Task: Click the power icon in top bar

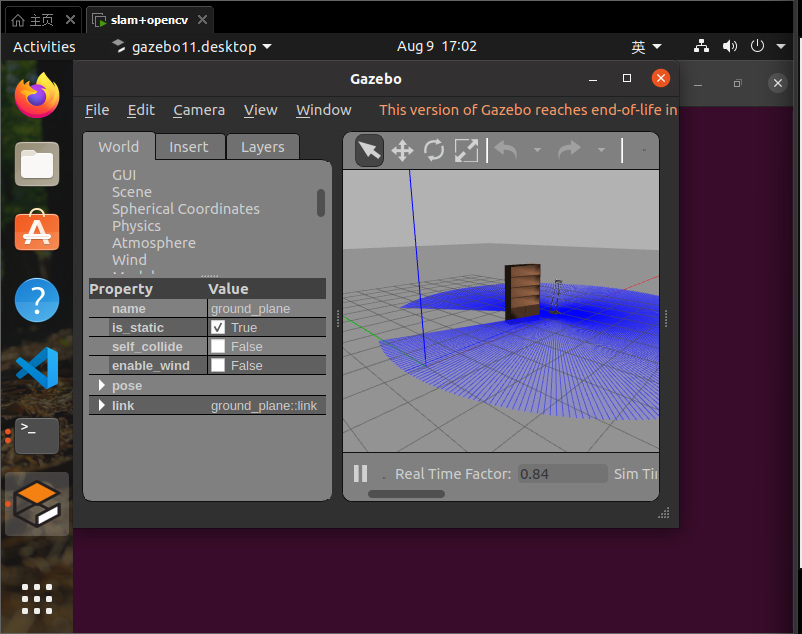Action: click(x=758, y=47)
